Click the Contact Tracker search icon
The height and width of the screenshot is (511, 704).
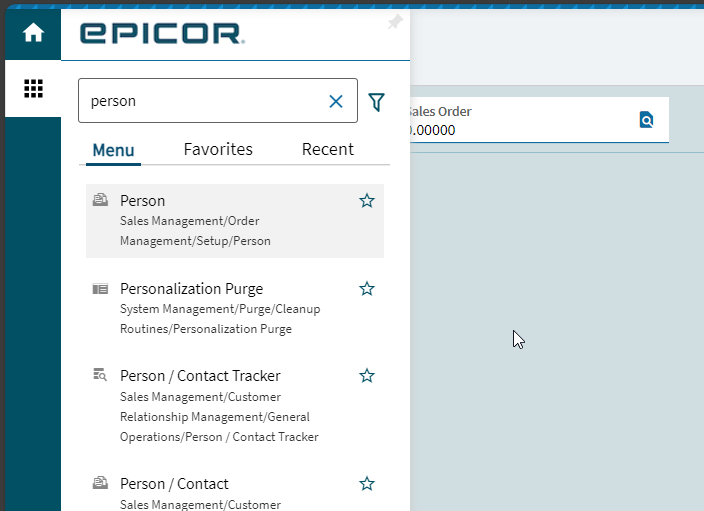click(x=100, y=374)
